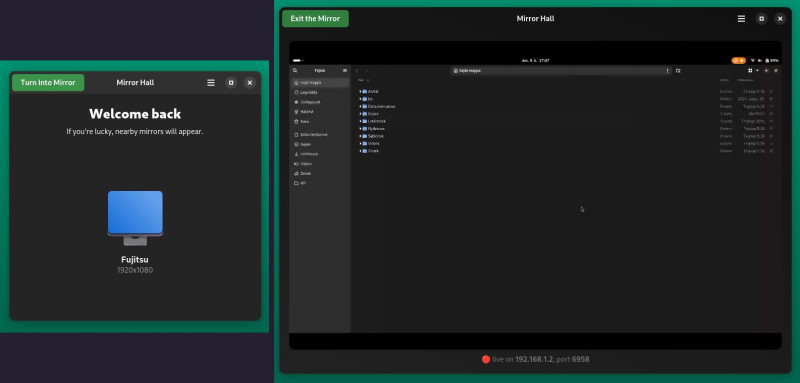Expand the Dokumentumok folder row in list
The image size is (800, 383).
(x=360, y=107)
